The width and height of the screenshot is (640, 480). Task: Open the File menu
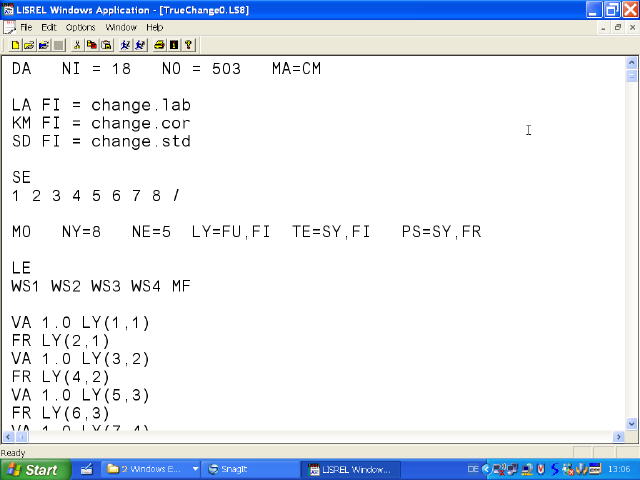pyautogui.click(x=26, y=27)
